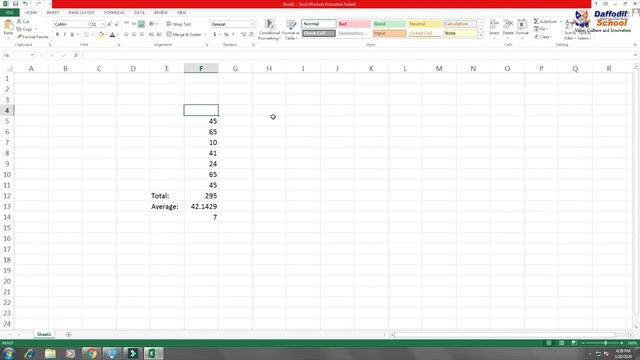
Task: Expand the Merge & Center dropdown arrow
Action: [205, 35]
